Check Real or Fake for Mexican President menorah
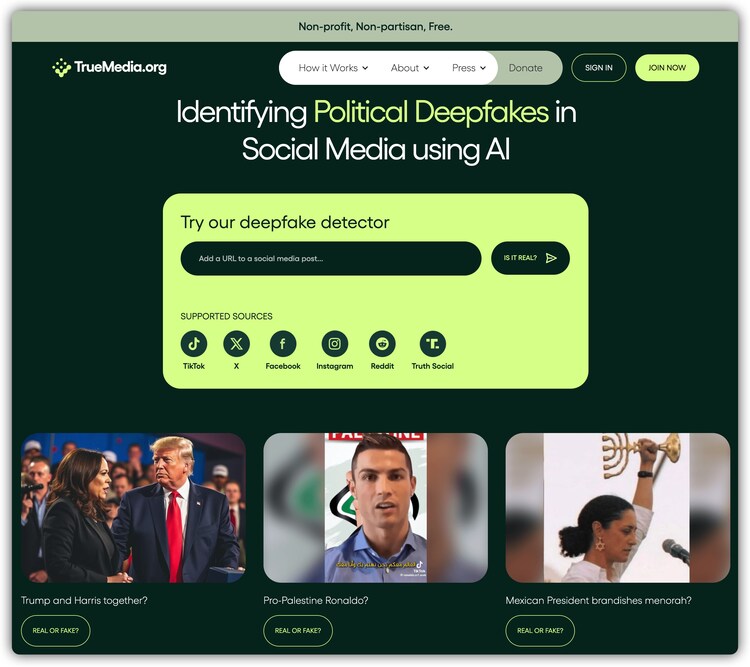This screenshot has height=667, width=750. pos(540,631)
